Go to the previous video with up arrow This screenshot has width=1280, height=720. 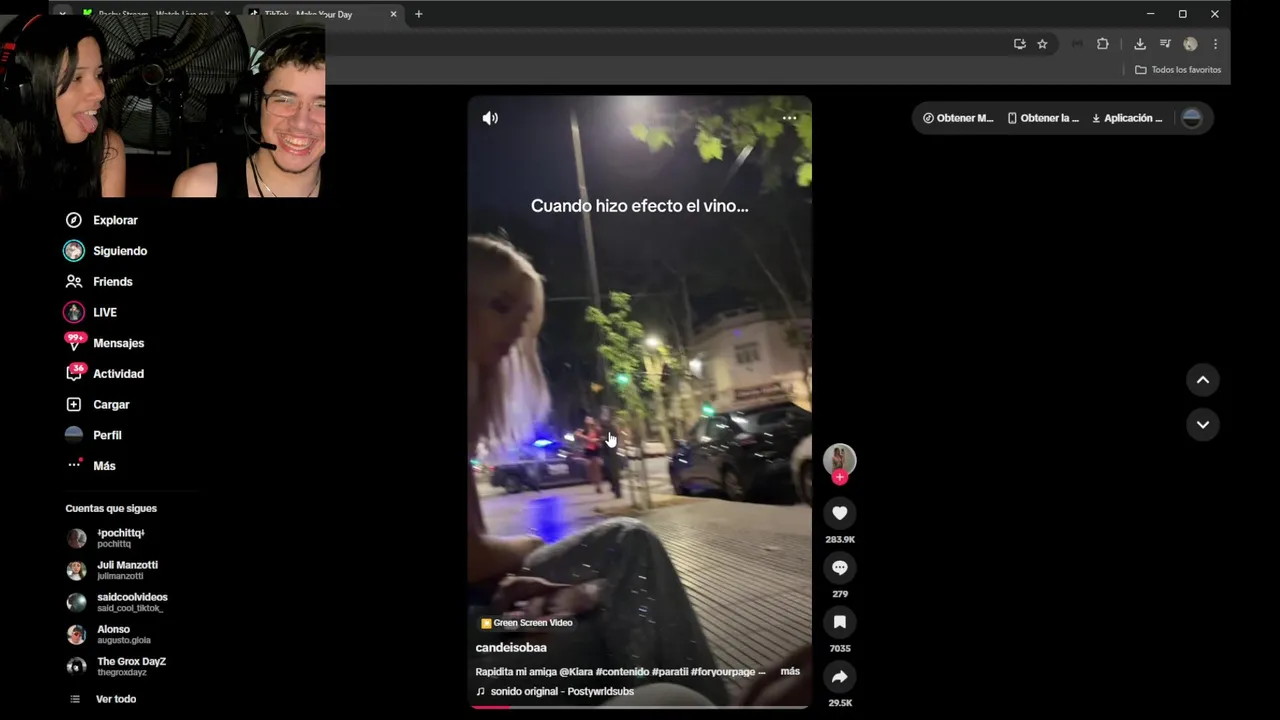[x=1203, y=380]
